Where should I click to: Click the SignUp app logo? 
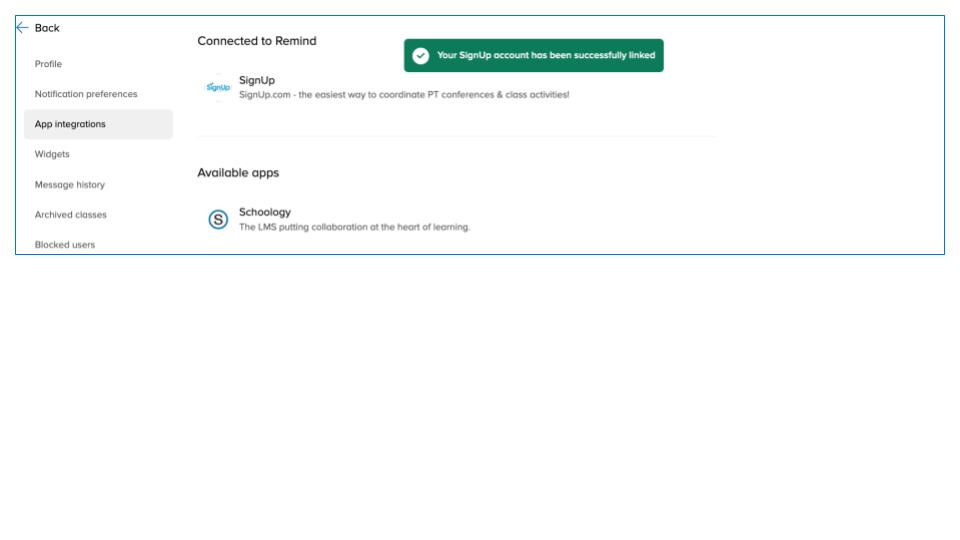coord(218,88)
